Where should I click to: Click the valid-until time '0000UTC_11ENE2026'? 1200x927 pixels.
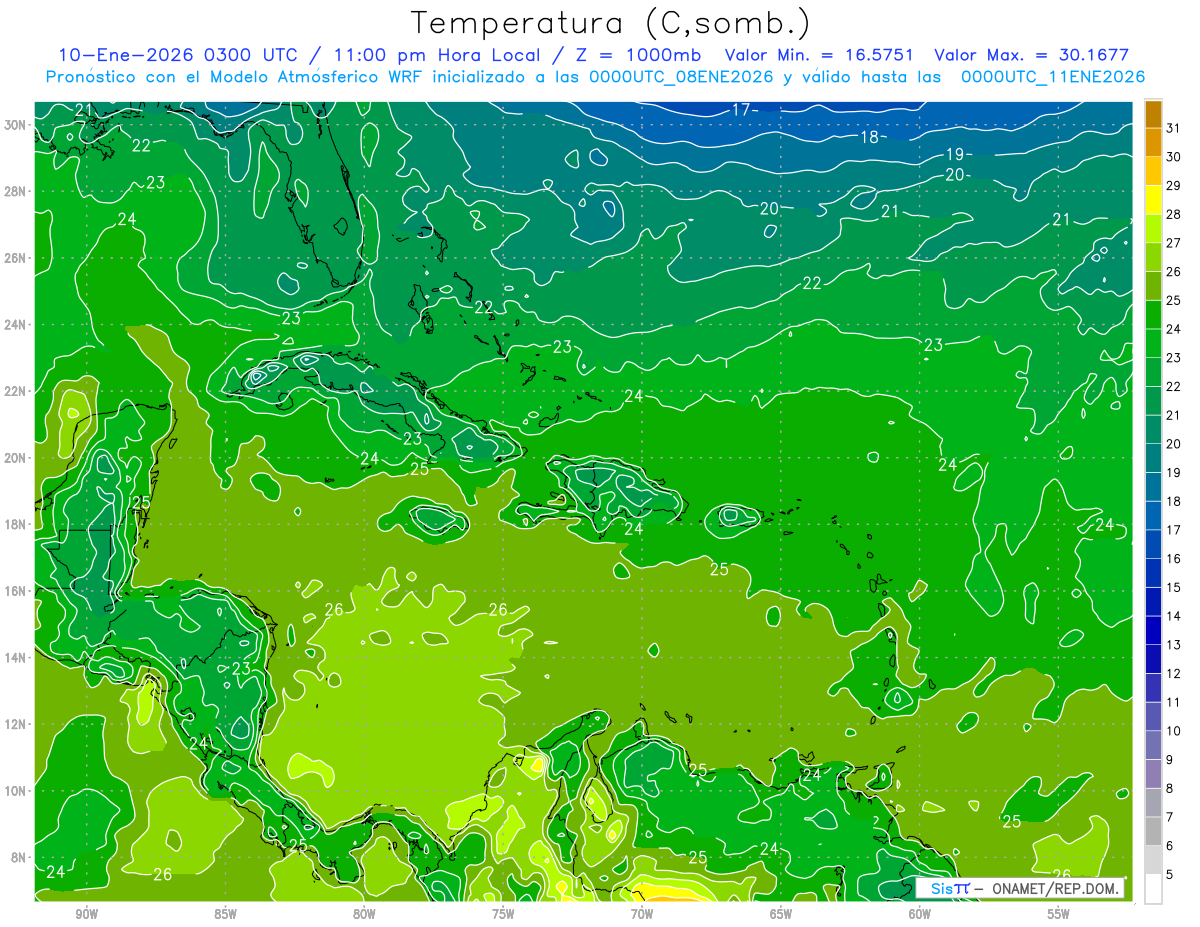[1052, 77]
